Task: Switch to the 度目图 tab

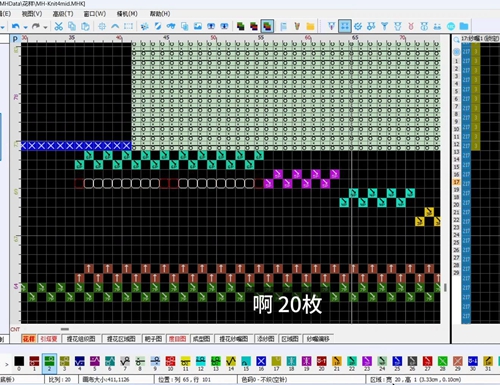Action: click(177, 339)
